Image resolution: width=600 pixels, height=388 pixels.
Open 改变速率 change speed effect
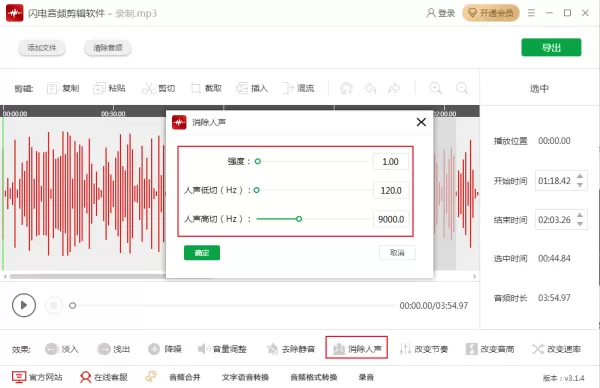click(x=556, y=349)
